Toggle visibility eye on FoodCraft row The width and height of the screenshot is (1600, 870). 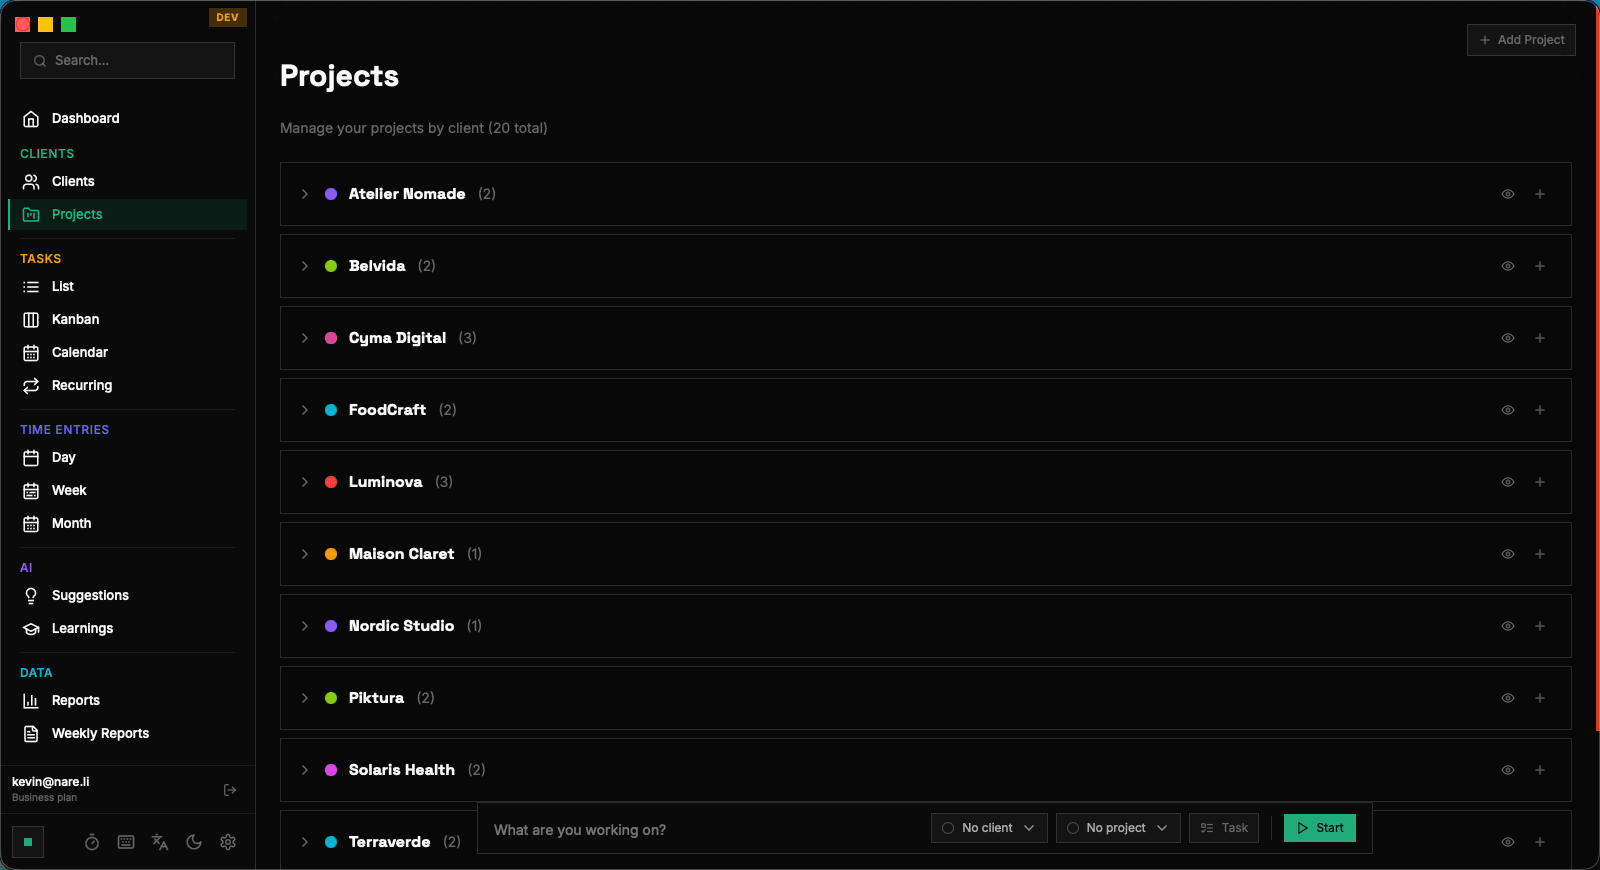pos(1508,410)
